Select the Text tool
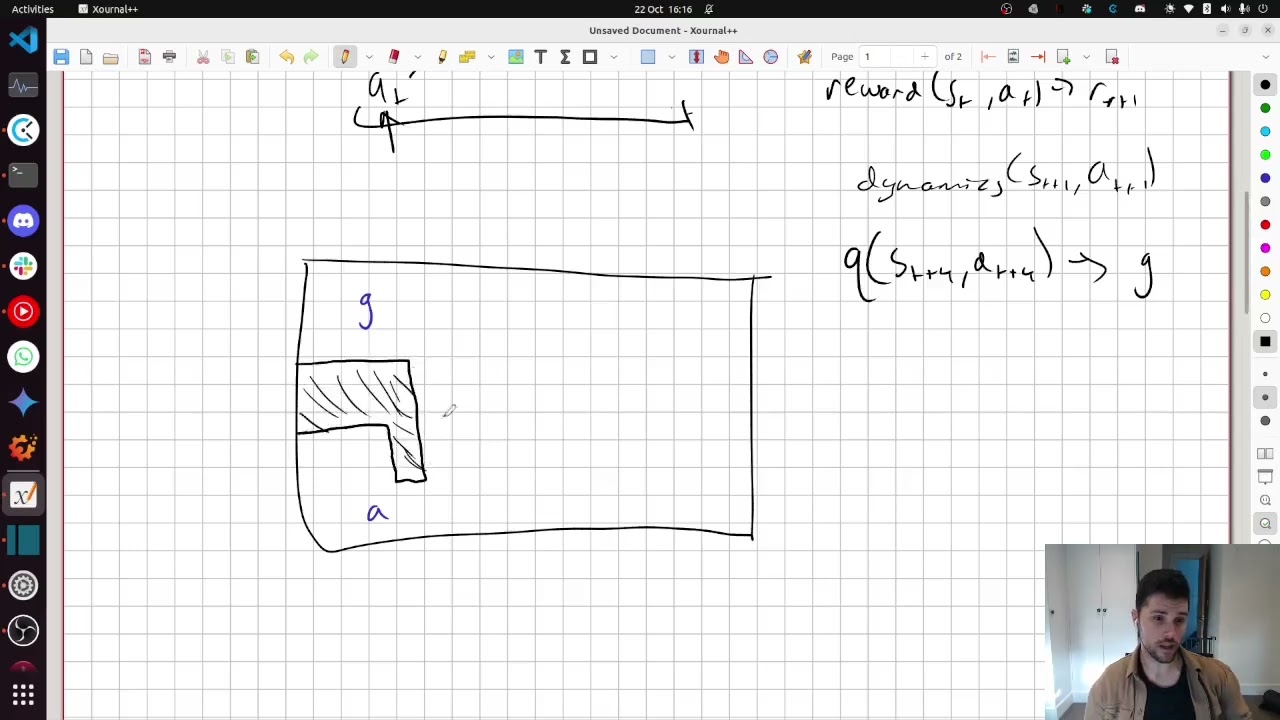The height and width of the screenshot is (720, 1280). point(541,57)
